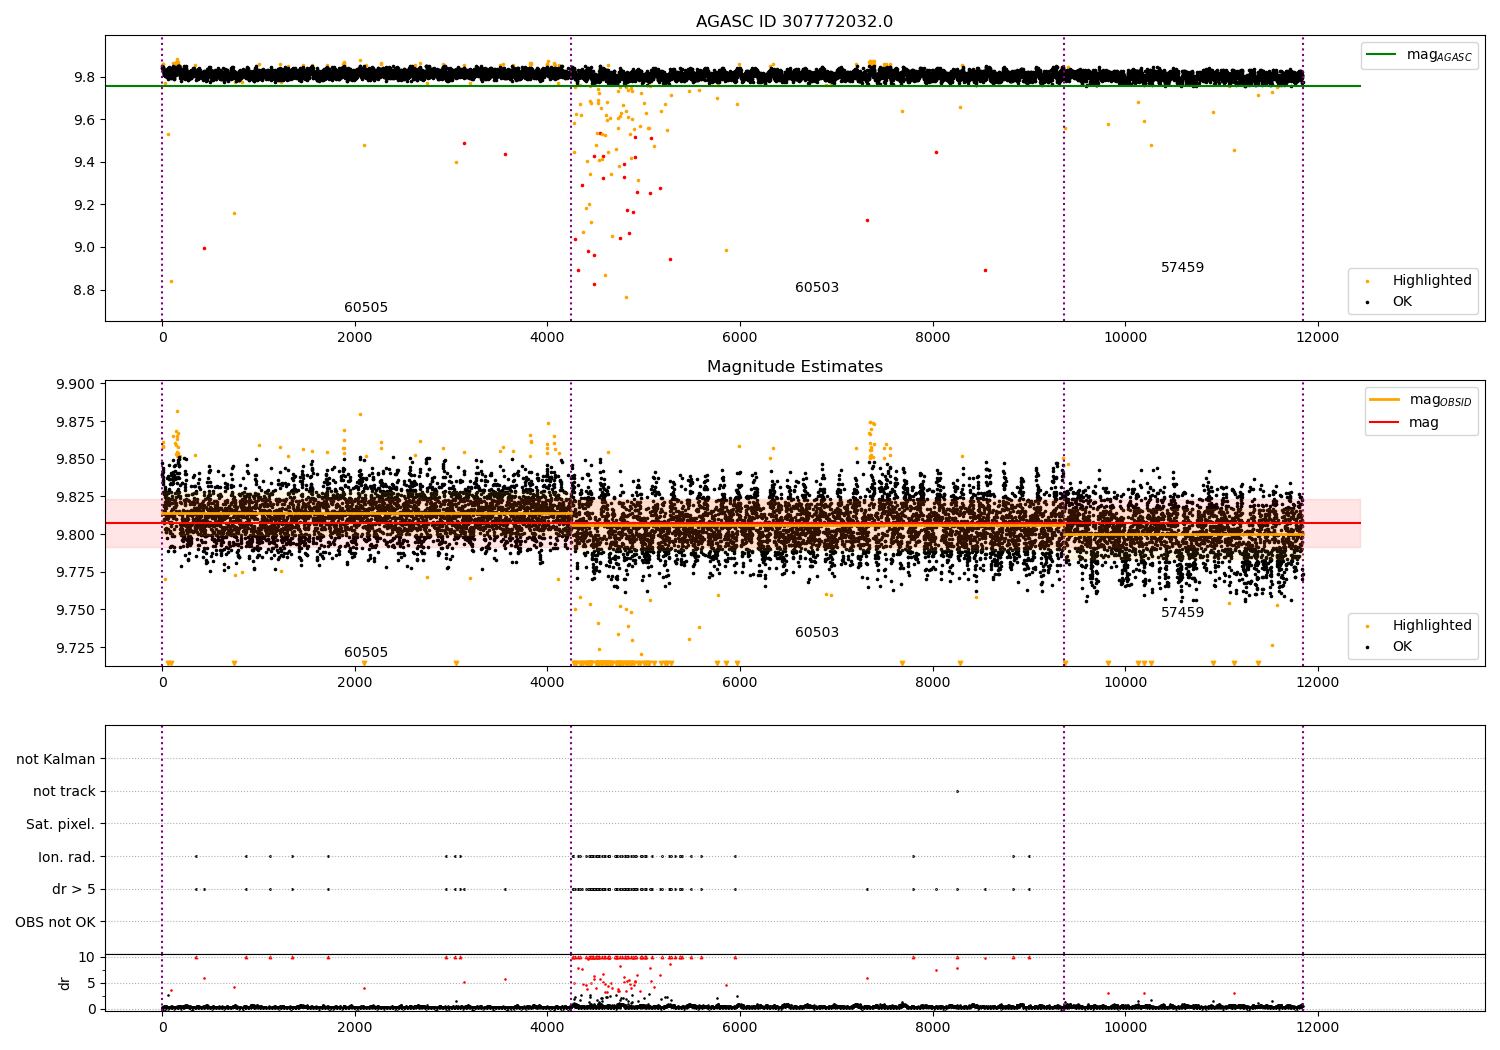Select the 'mag OBSID' legend label
This screenshot has width=1500, height=1050.
pyautogui.click(x=1441, y=400)
